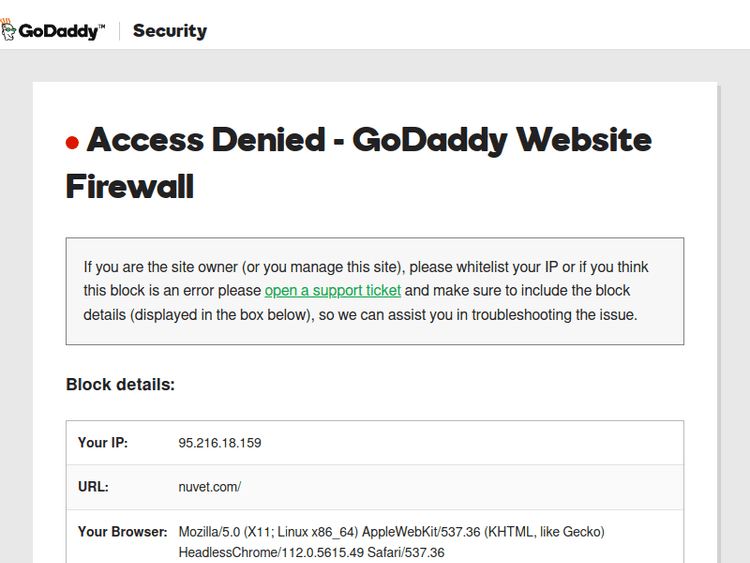
Task: Click the Your IP label
Action: 103,443
